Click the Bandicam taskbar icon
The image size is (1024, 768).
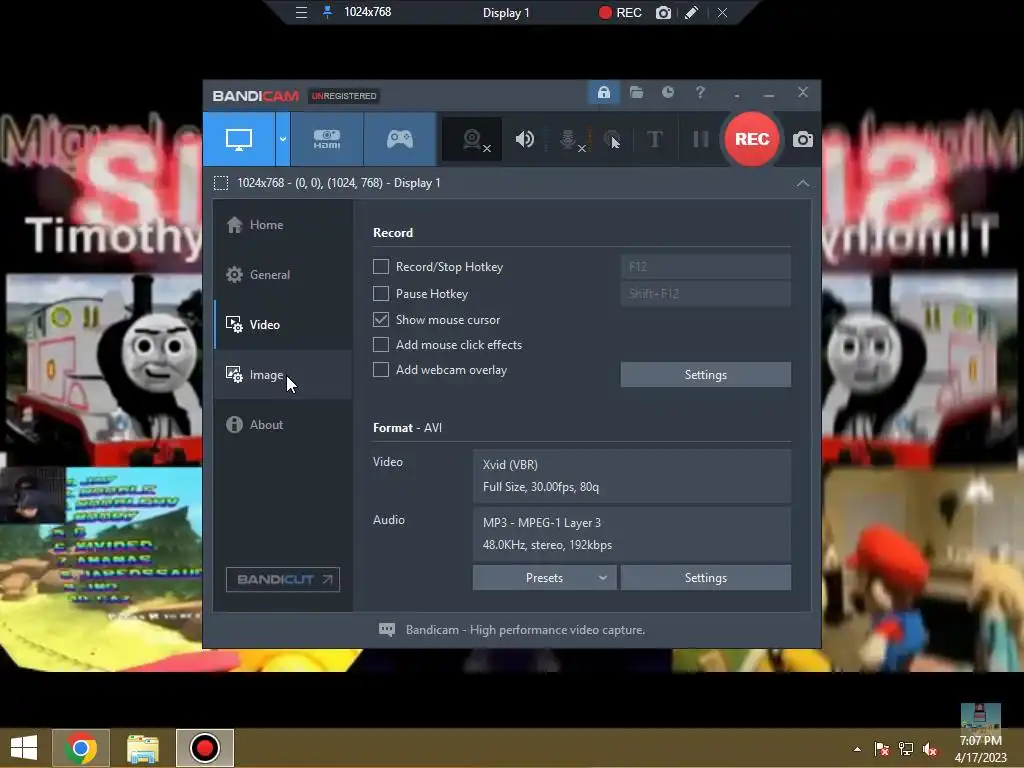coord(204,748)
